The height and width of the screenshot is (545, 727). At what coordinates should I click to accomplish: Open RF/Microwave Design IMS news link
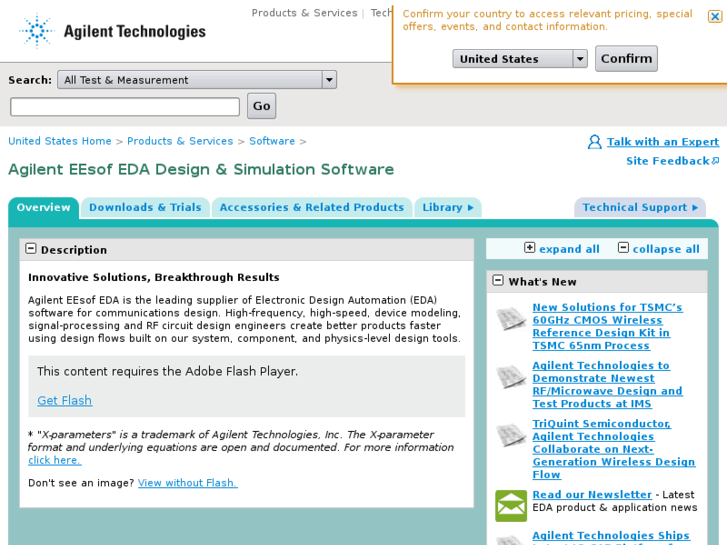(607, 385)
